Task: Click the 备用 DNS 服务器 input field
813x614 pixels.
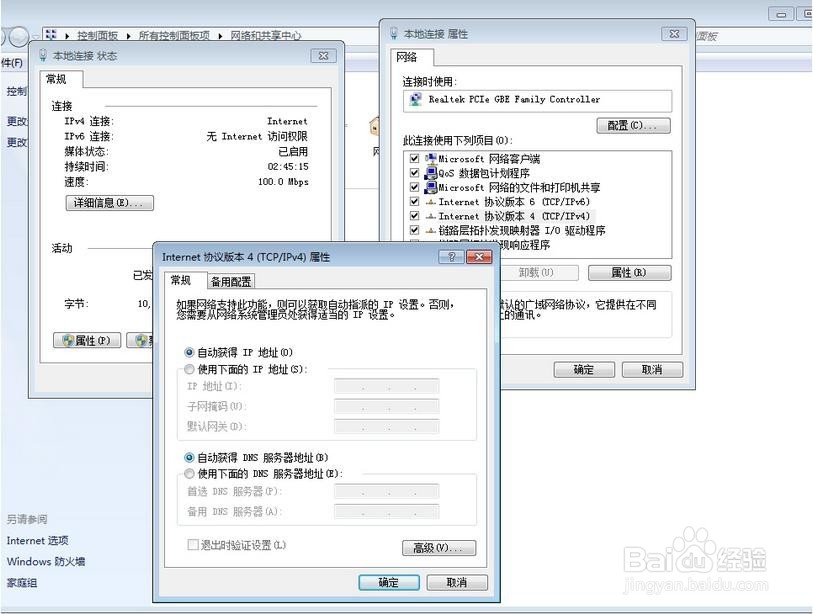Action: (387, 512)
